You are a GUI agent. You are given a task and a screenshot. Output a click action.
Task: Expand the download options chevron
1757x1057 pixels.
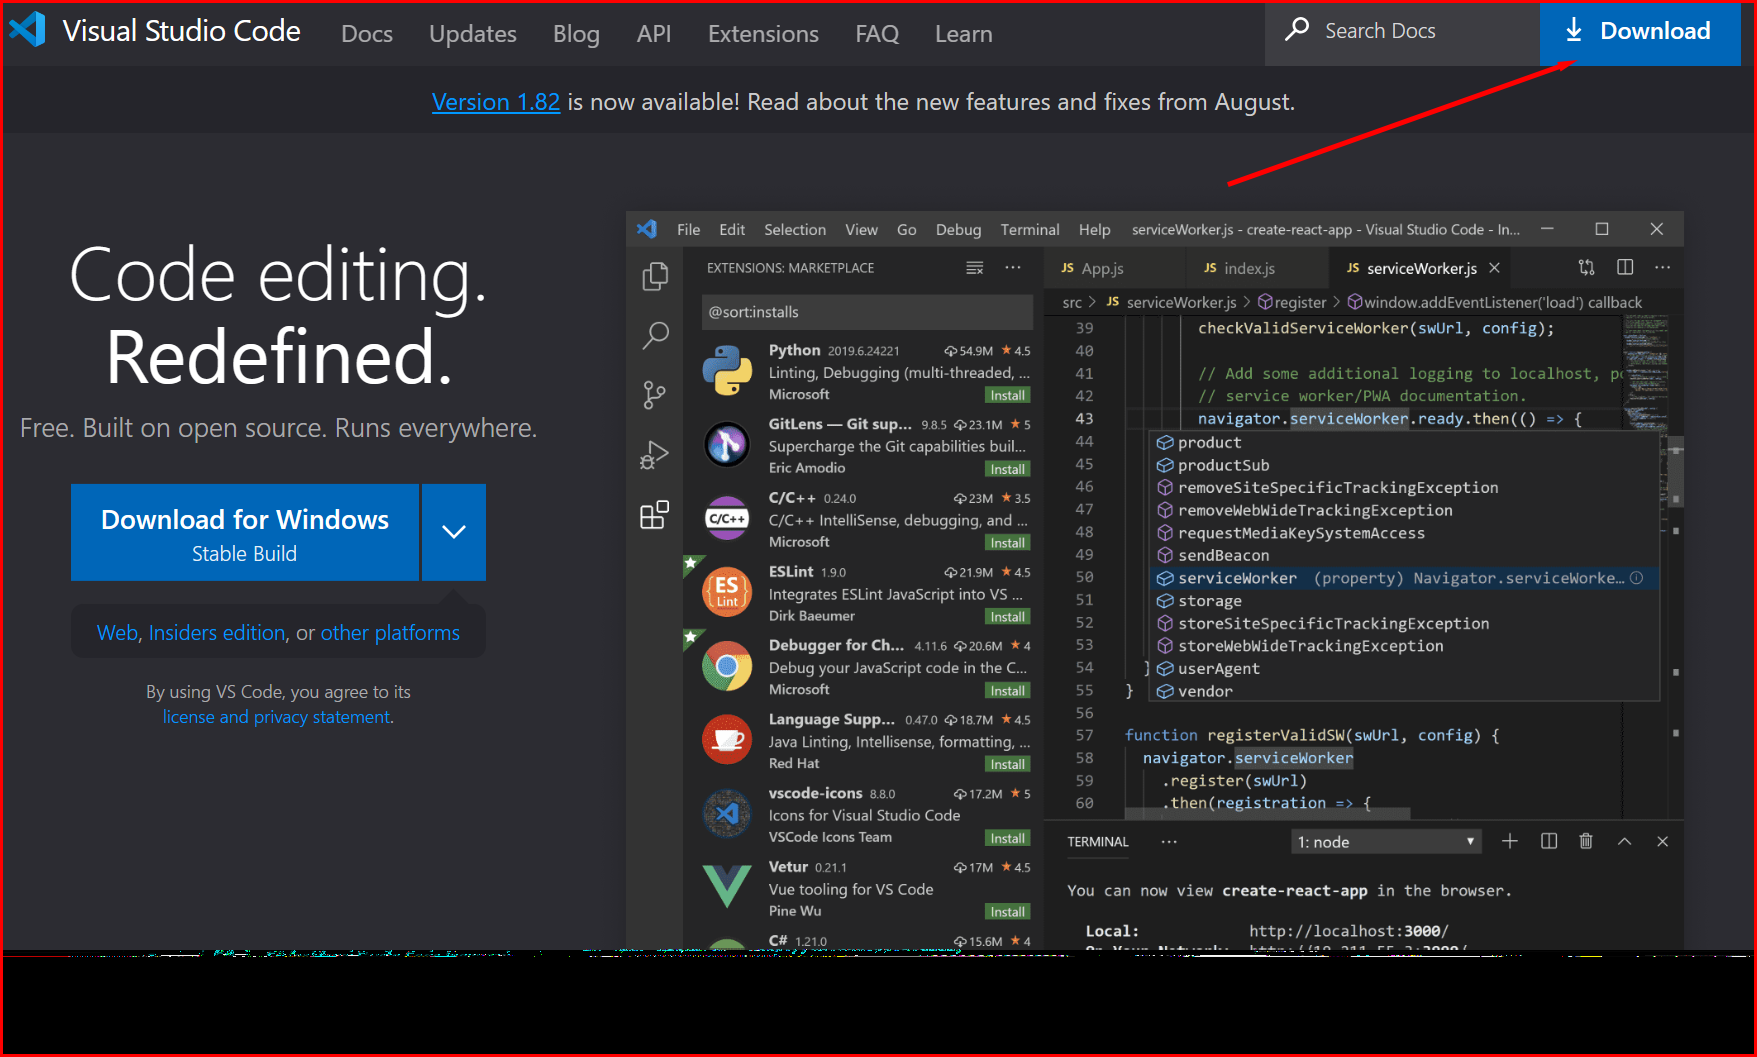click(x=454, y=533)
